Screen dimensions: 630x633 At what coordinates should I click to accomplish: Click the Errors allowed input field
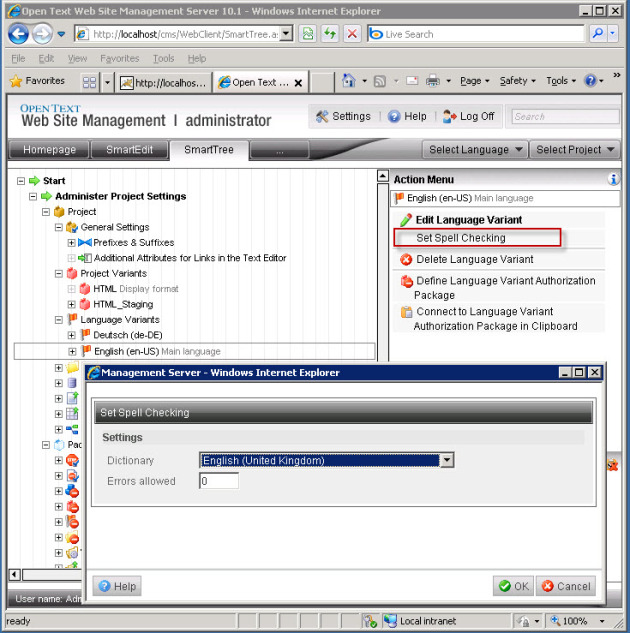pos(219,481)
